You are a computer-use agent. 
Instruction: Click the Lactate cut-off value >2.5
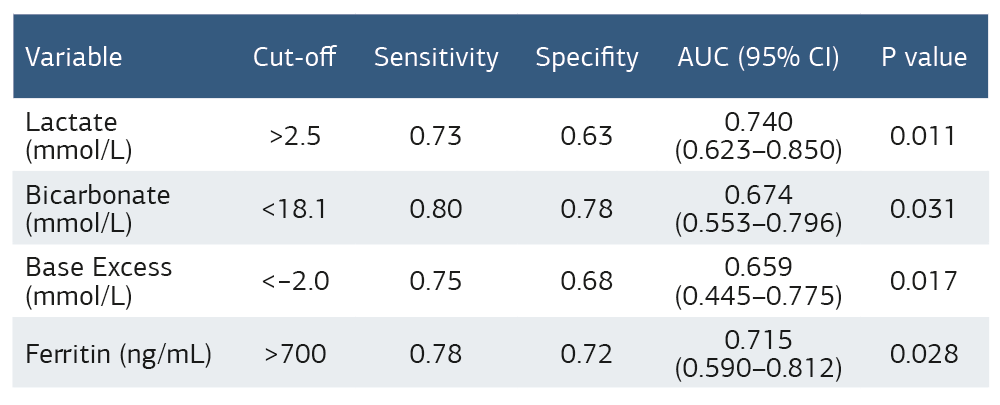tap(294, 136)
